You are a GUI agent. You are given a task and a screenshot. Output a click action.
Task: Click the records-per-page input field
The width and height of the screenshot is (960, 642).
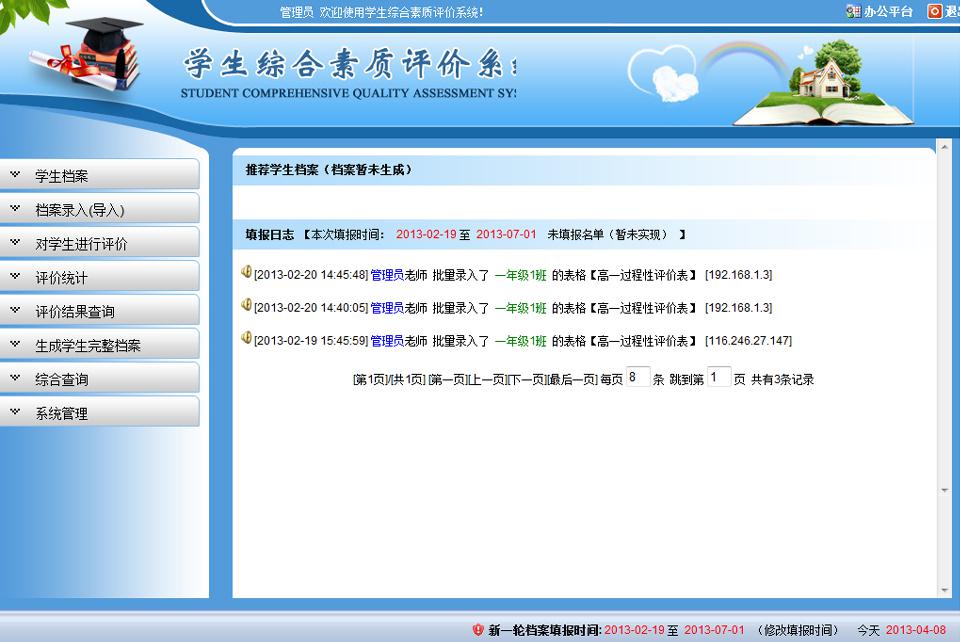click(638, 378)
